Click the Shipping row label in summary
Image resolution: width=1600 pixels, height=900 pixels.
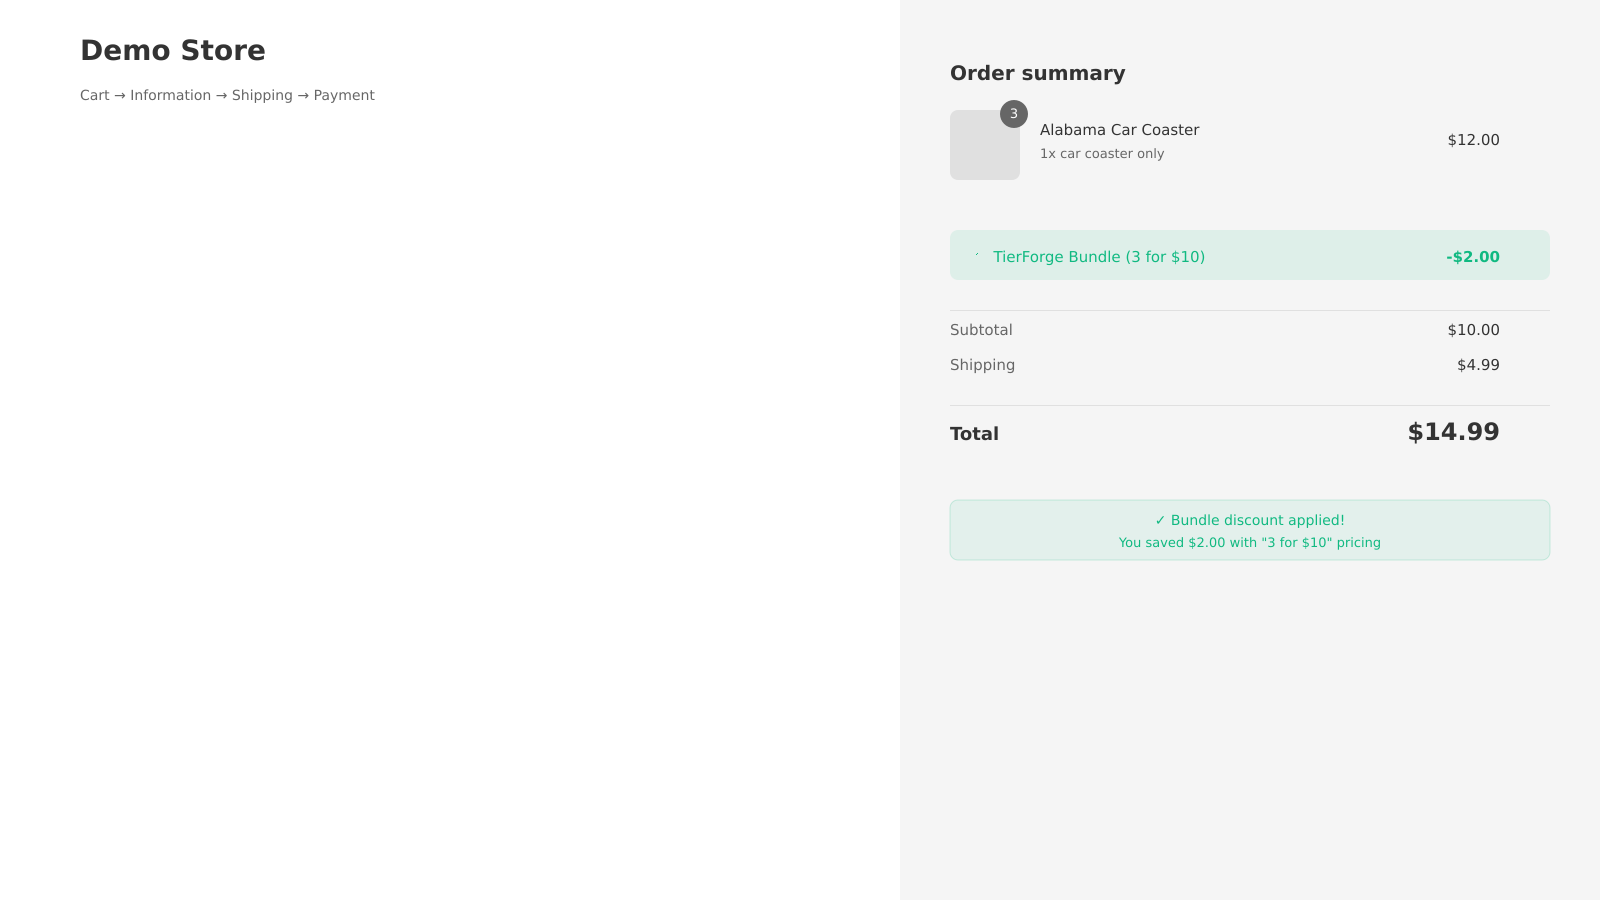point(982,365)
